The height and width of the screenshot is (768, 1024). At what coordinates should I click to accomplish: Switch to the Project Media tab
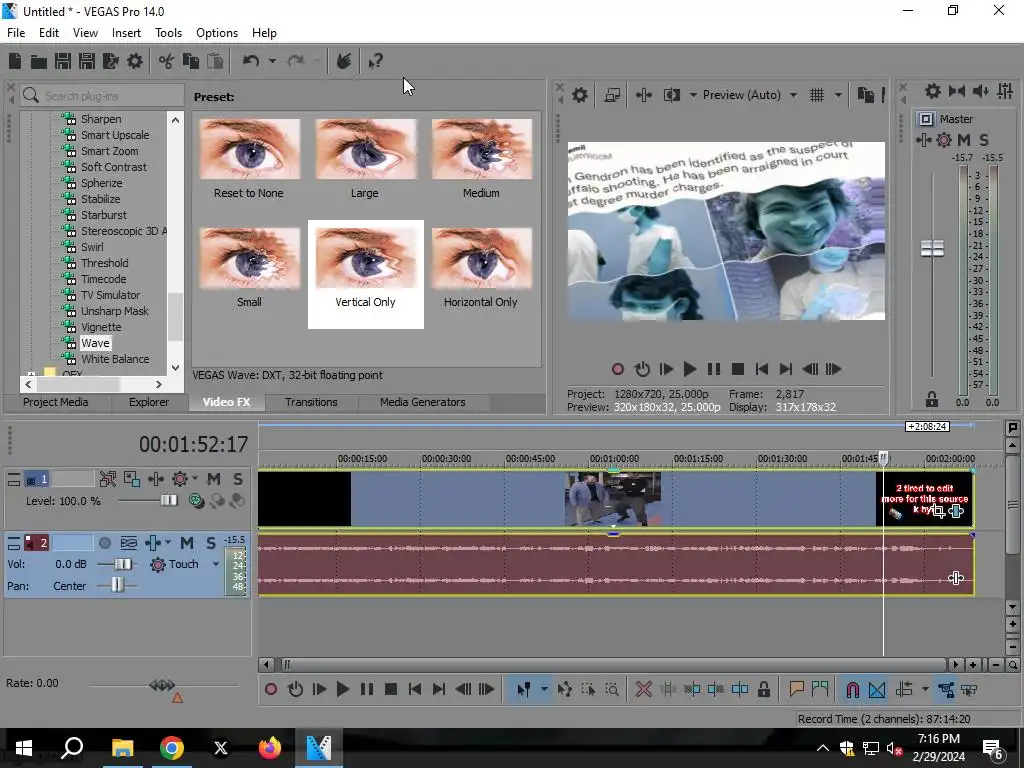(56, 402)
